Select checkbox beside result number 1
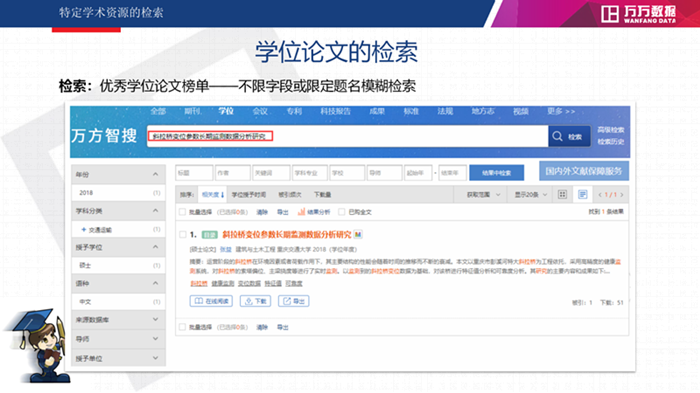Image resolution: width=700 pixels, height=393 pixels. pos(183,234)
